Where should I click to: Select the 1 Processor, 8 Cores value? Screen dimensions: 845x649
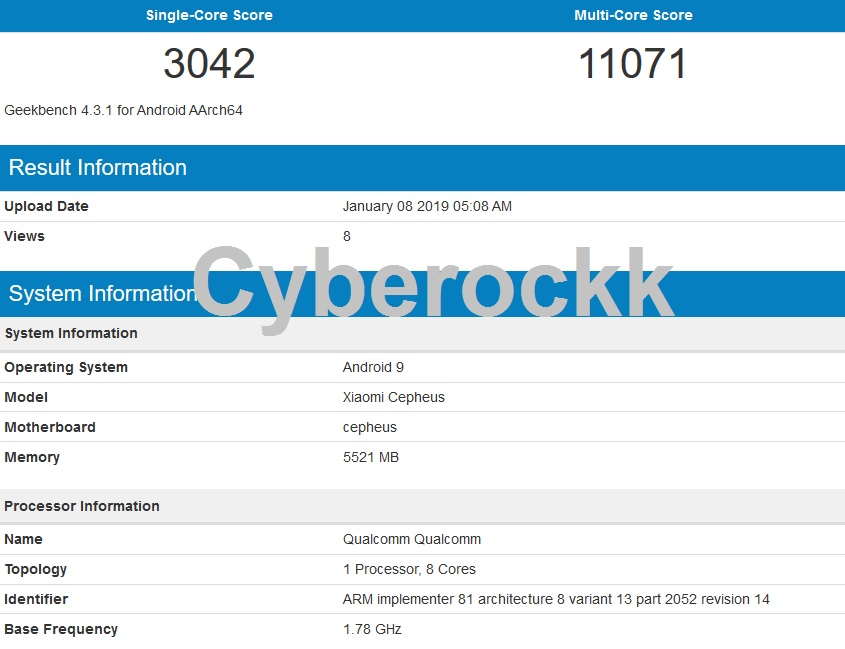[x=409, y=569]
